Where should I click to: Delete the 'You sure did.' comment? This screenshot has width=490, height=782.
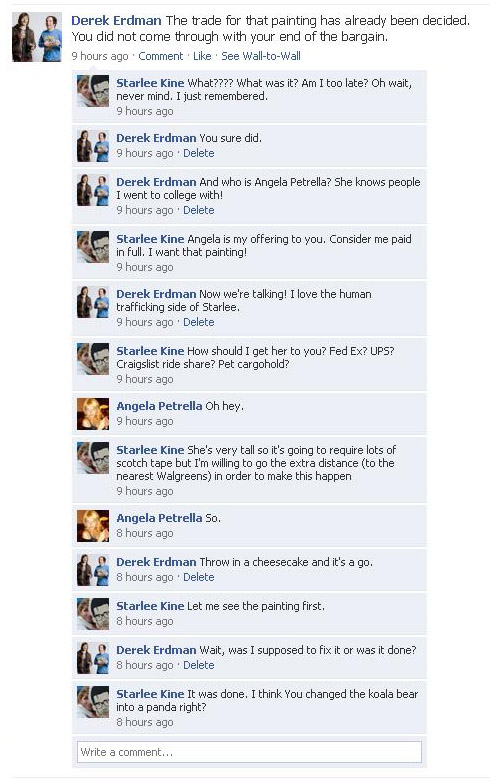coord(198,153)
